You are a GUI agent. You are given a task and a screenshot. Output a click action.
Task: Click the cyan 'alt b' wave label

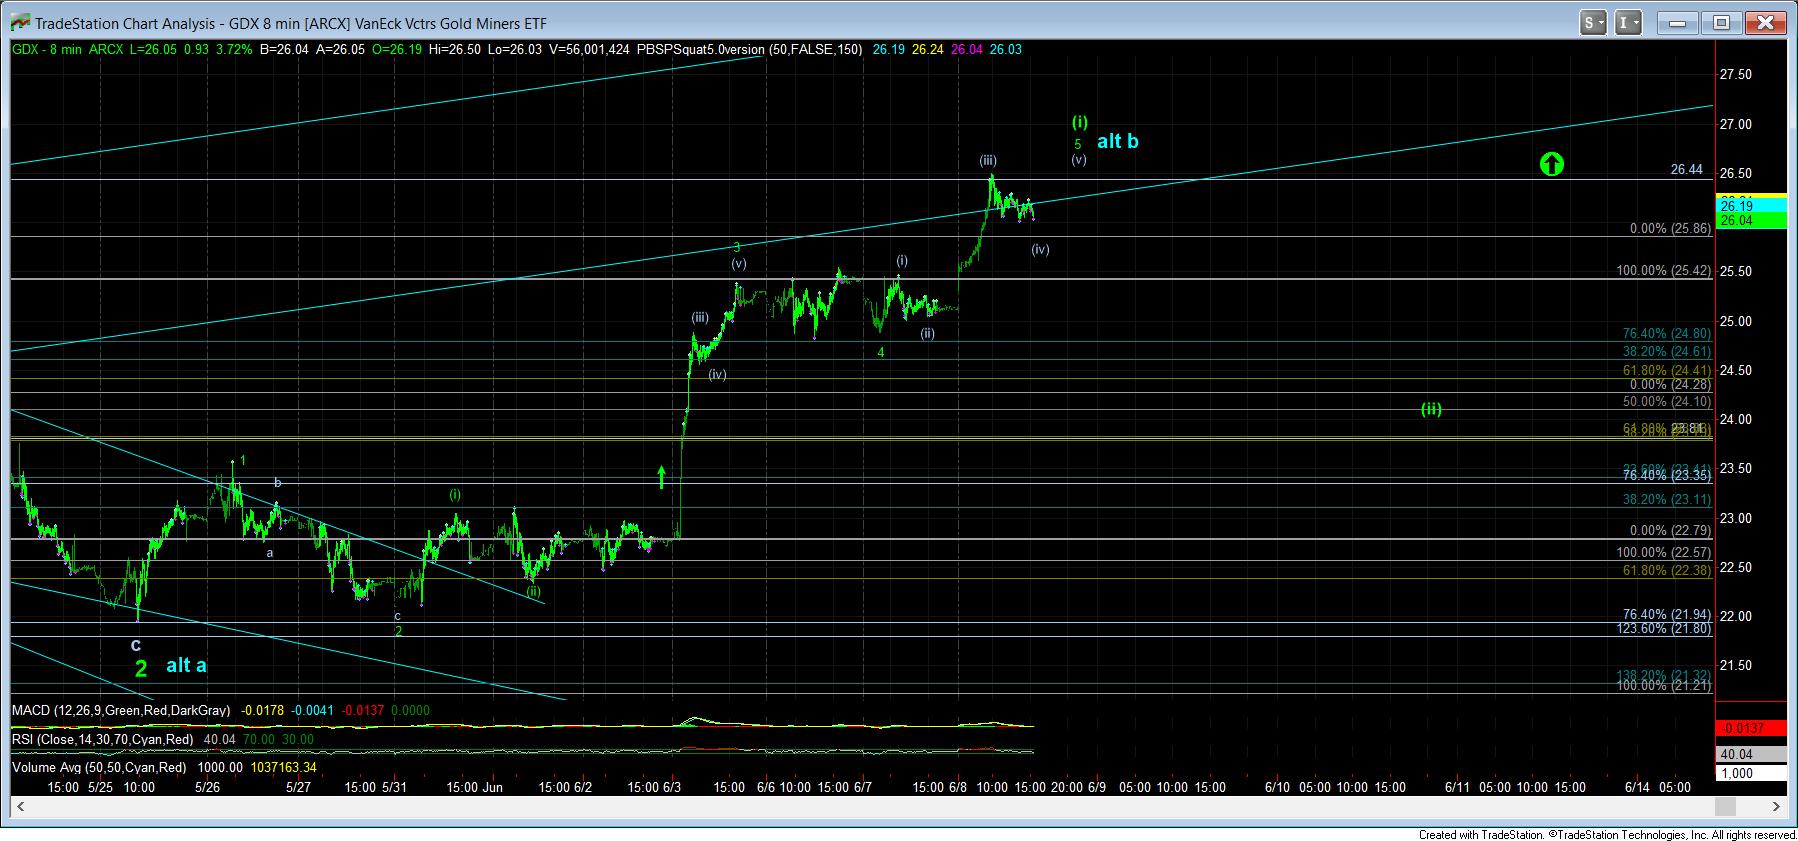[x=1117, y=141]
